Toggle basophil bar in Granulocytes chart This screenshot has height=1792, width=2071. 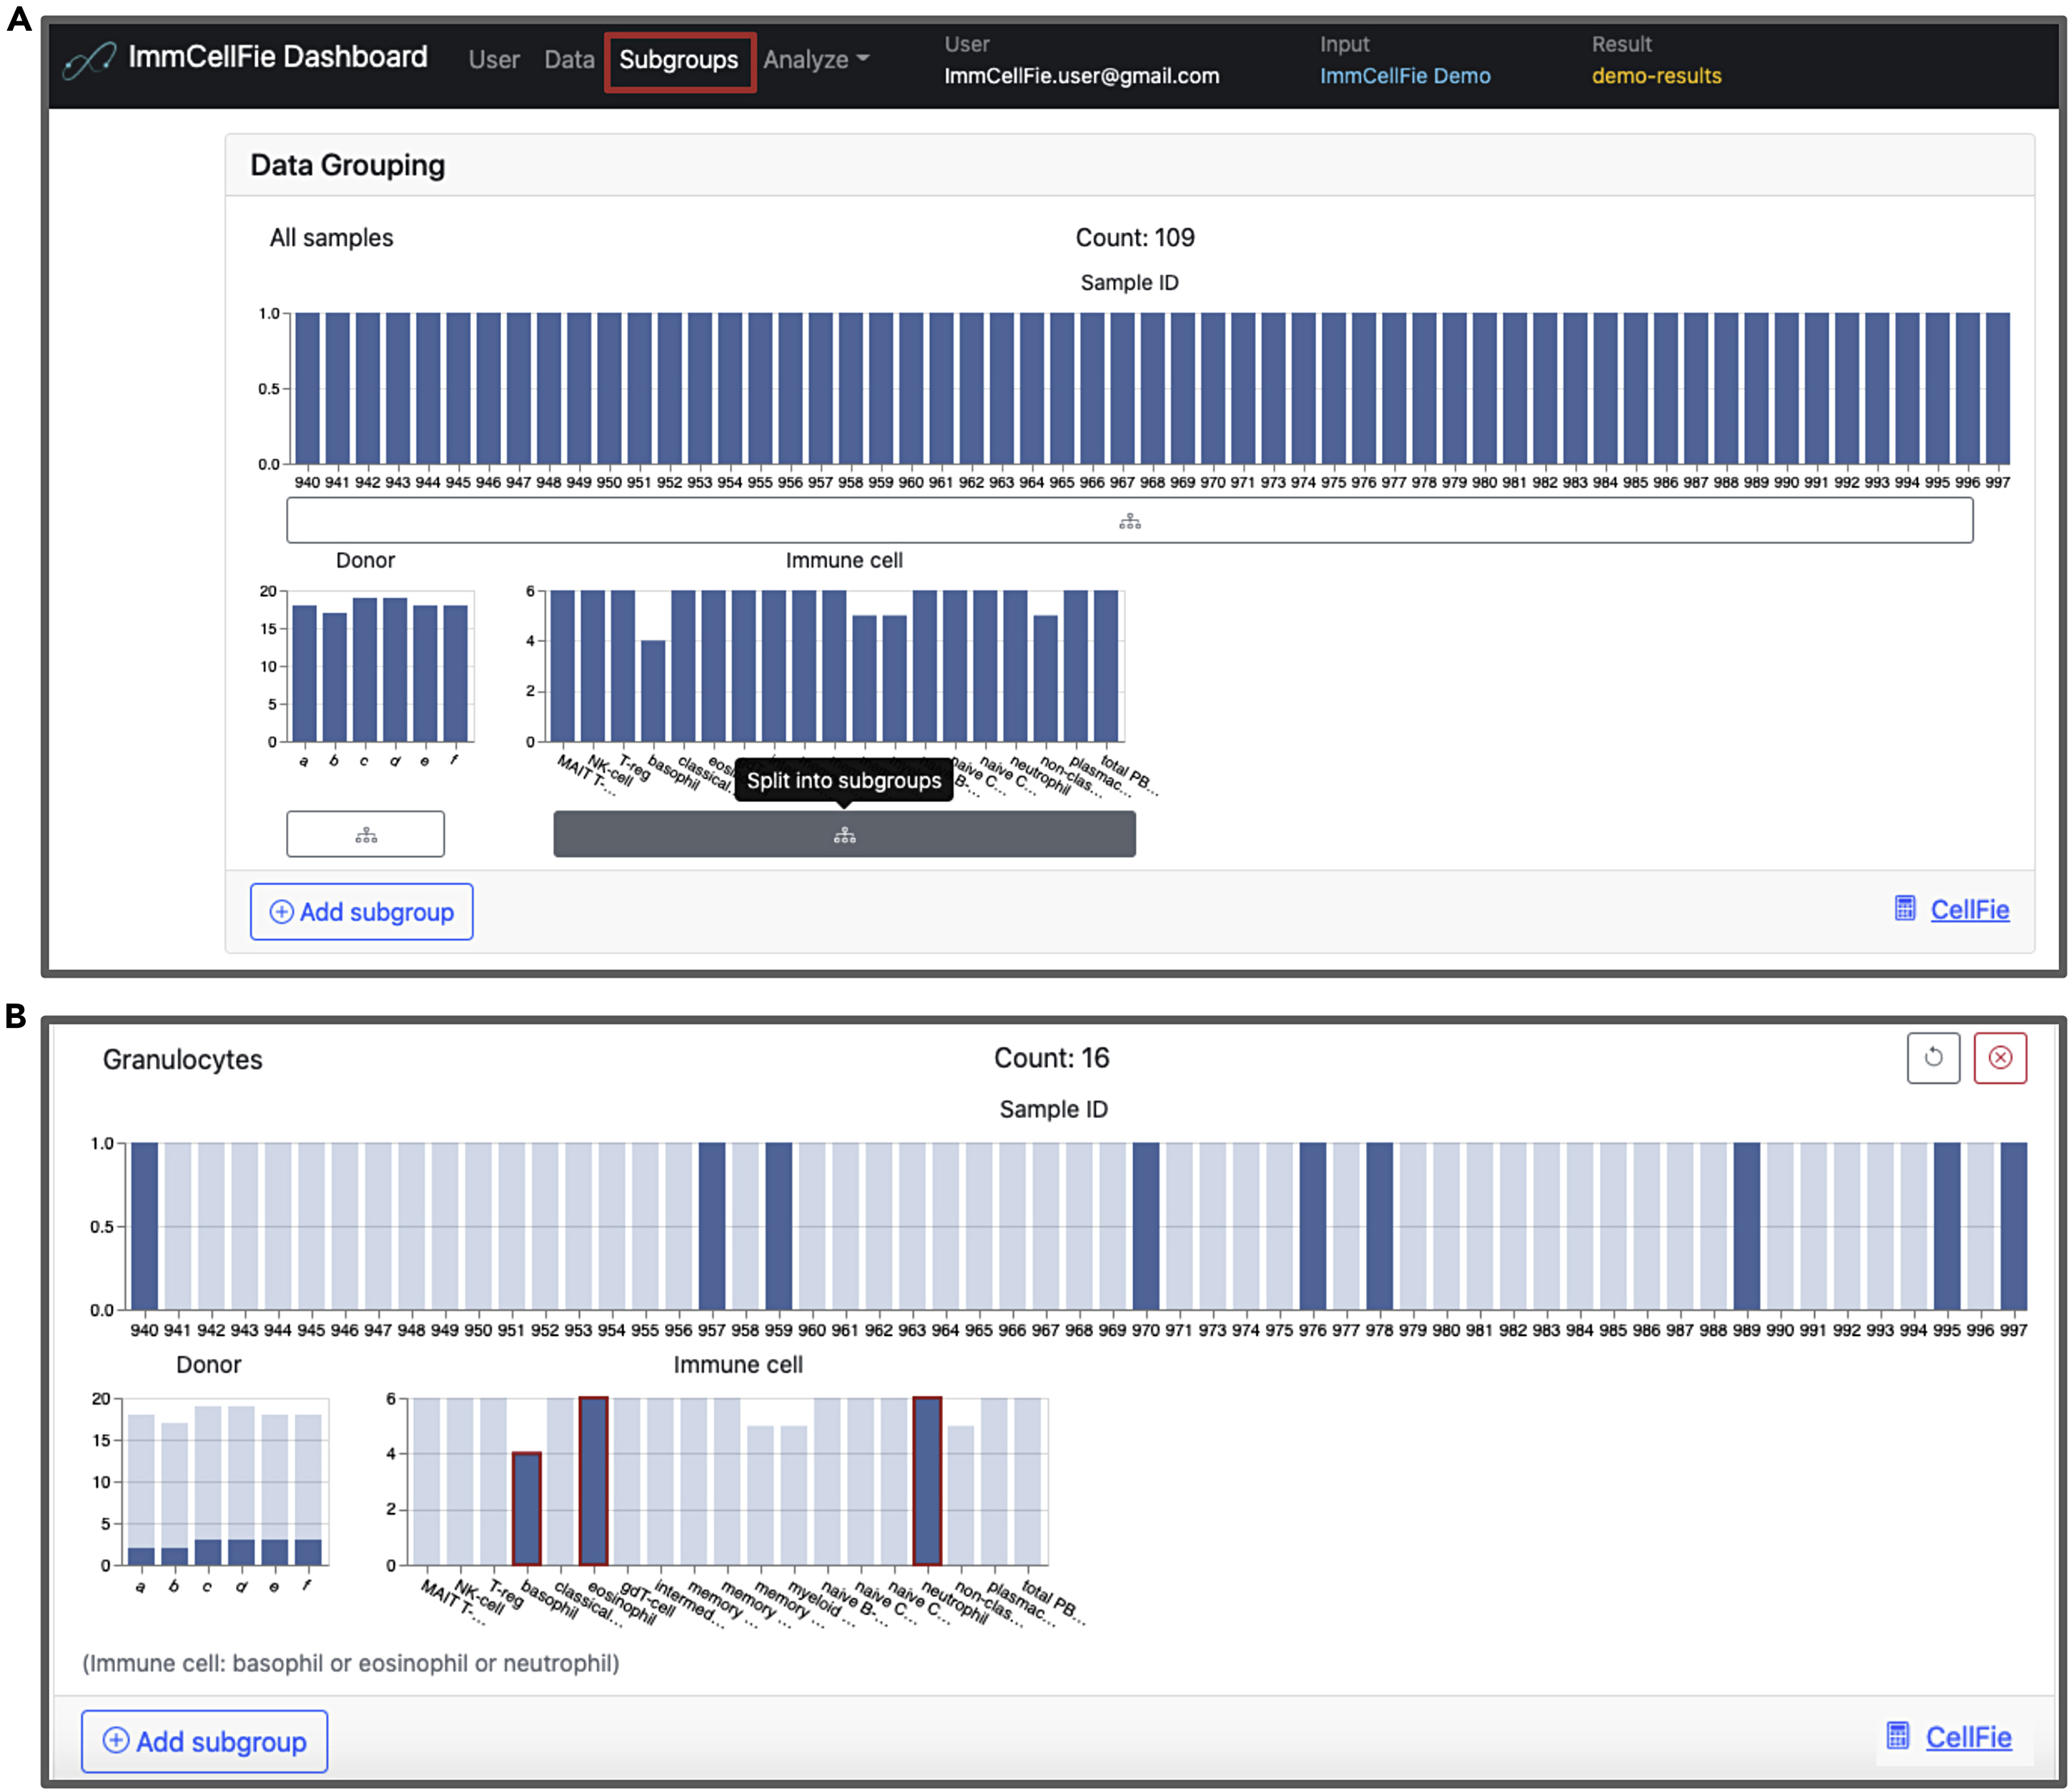[x=527, y=1508]
